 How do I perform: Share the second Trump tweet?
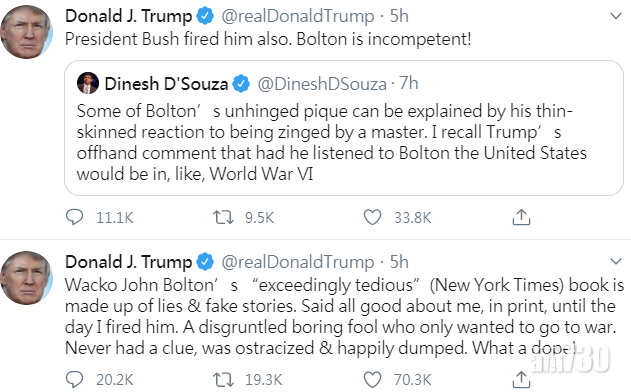click(521, 379)
